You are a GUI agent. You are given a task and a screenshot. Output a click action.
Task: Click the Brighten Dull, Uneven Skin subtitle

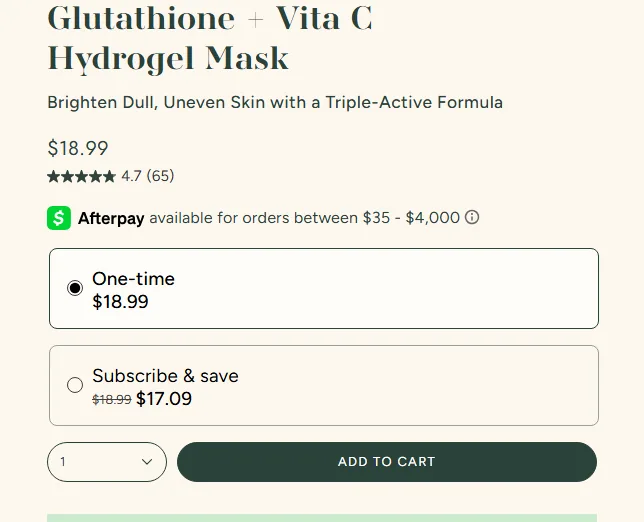(x=275, y=102)
